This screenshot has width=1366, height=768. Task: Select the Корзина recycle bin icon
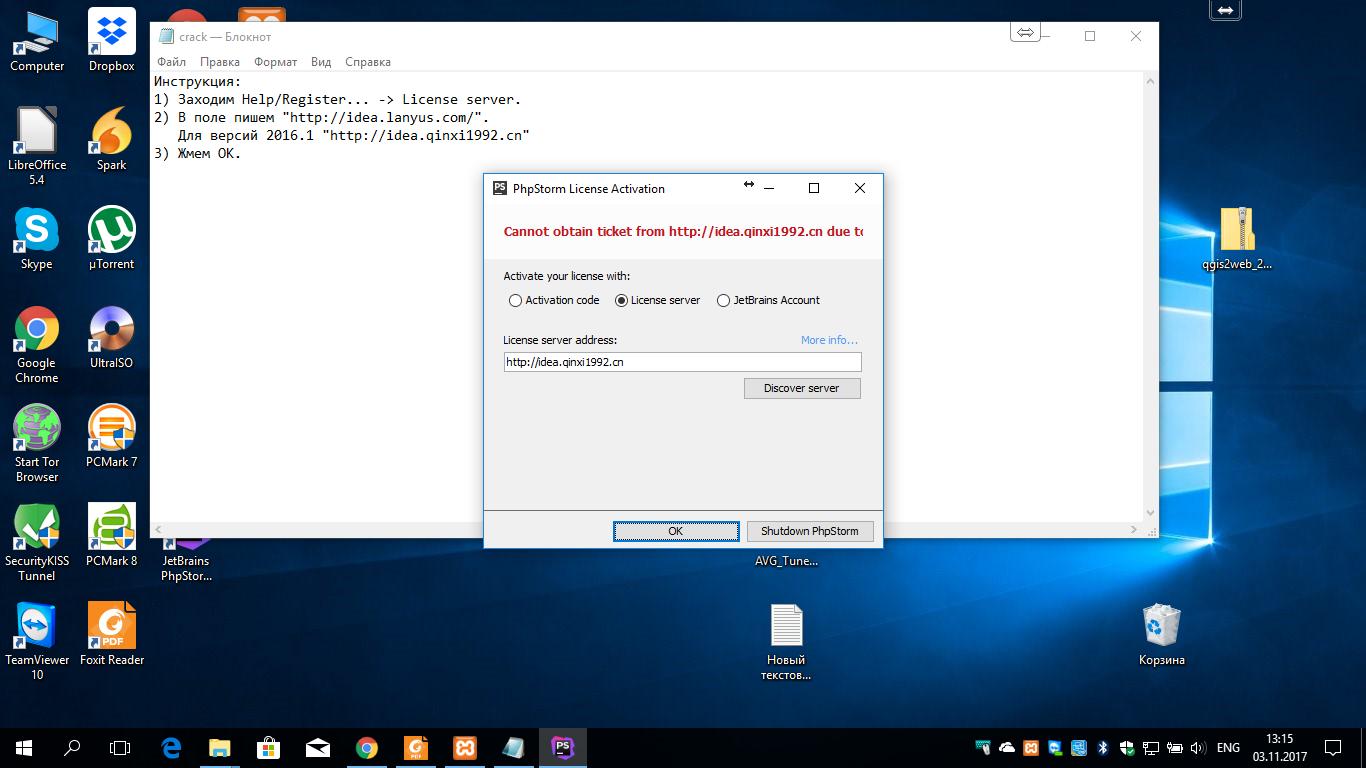(x=1162, y=635)
